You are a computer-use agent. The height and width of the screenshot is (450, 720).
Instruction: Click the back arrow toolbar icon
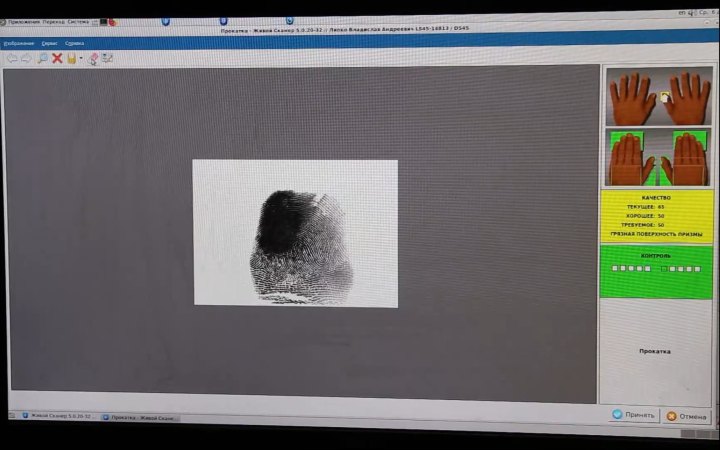(11, 58)
